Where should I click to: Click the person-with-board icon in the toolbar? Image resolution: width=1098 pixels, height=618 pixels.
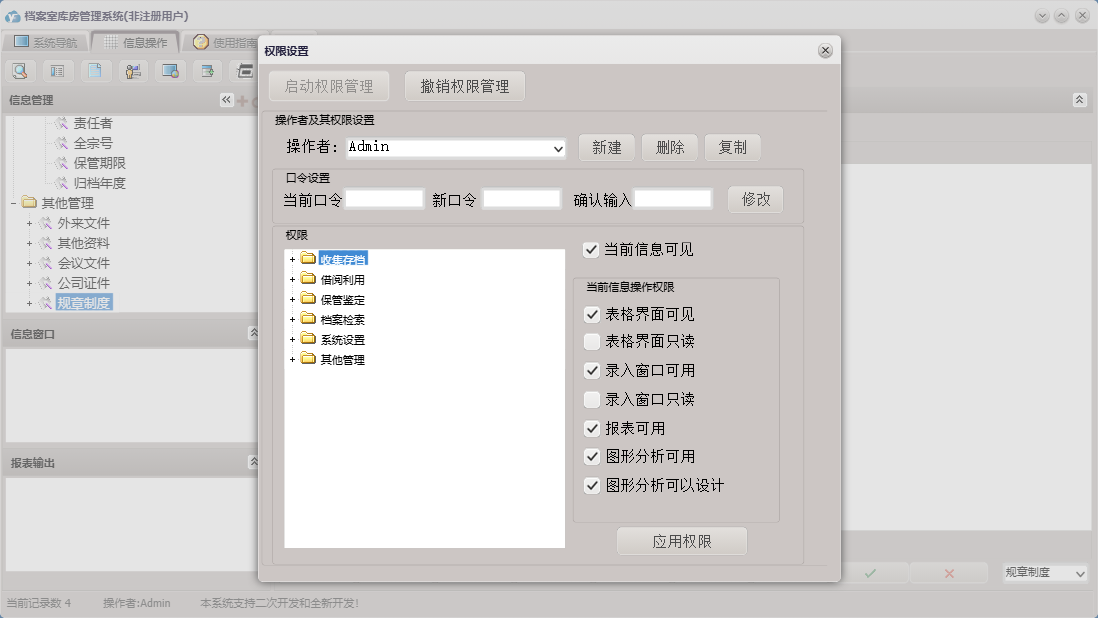tap(132, 71)
